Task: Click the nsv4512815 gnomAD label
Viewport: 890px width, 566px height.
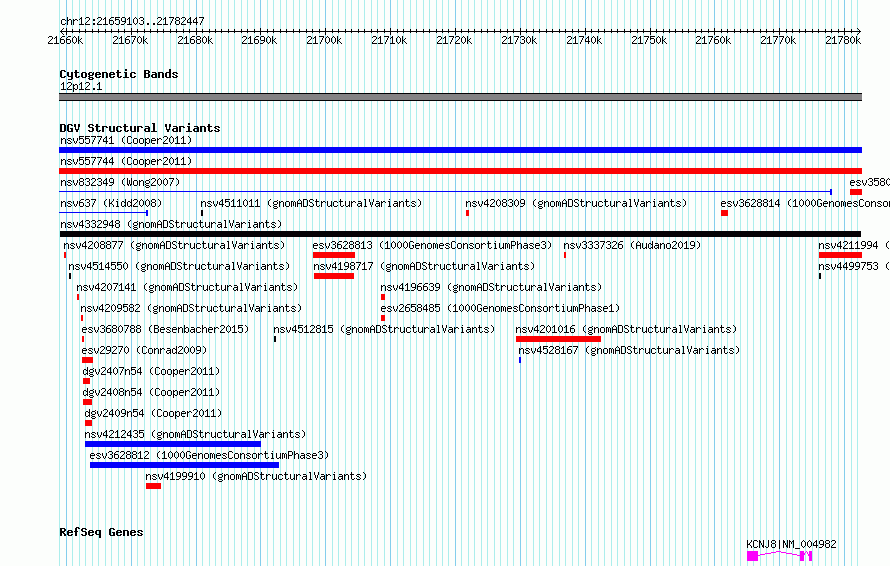Action: [x=384, y=329]
